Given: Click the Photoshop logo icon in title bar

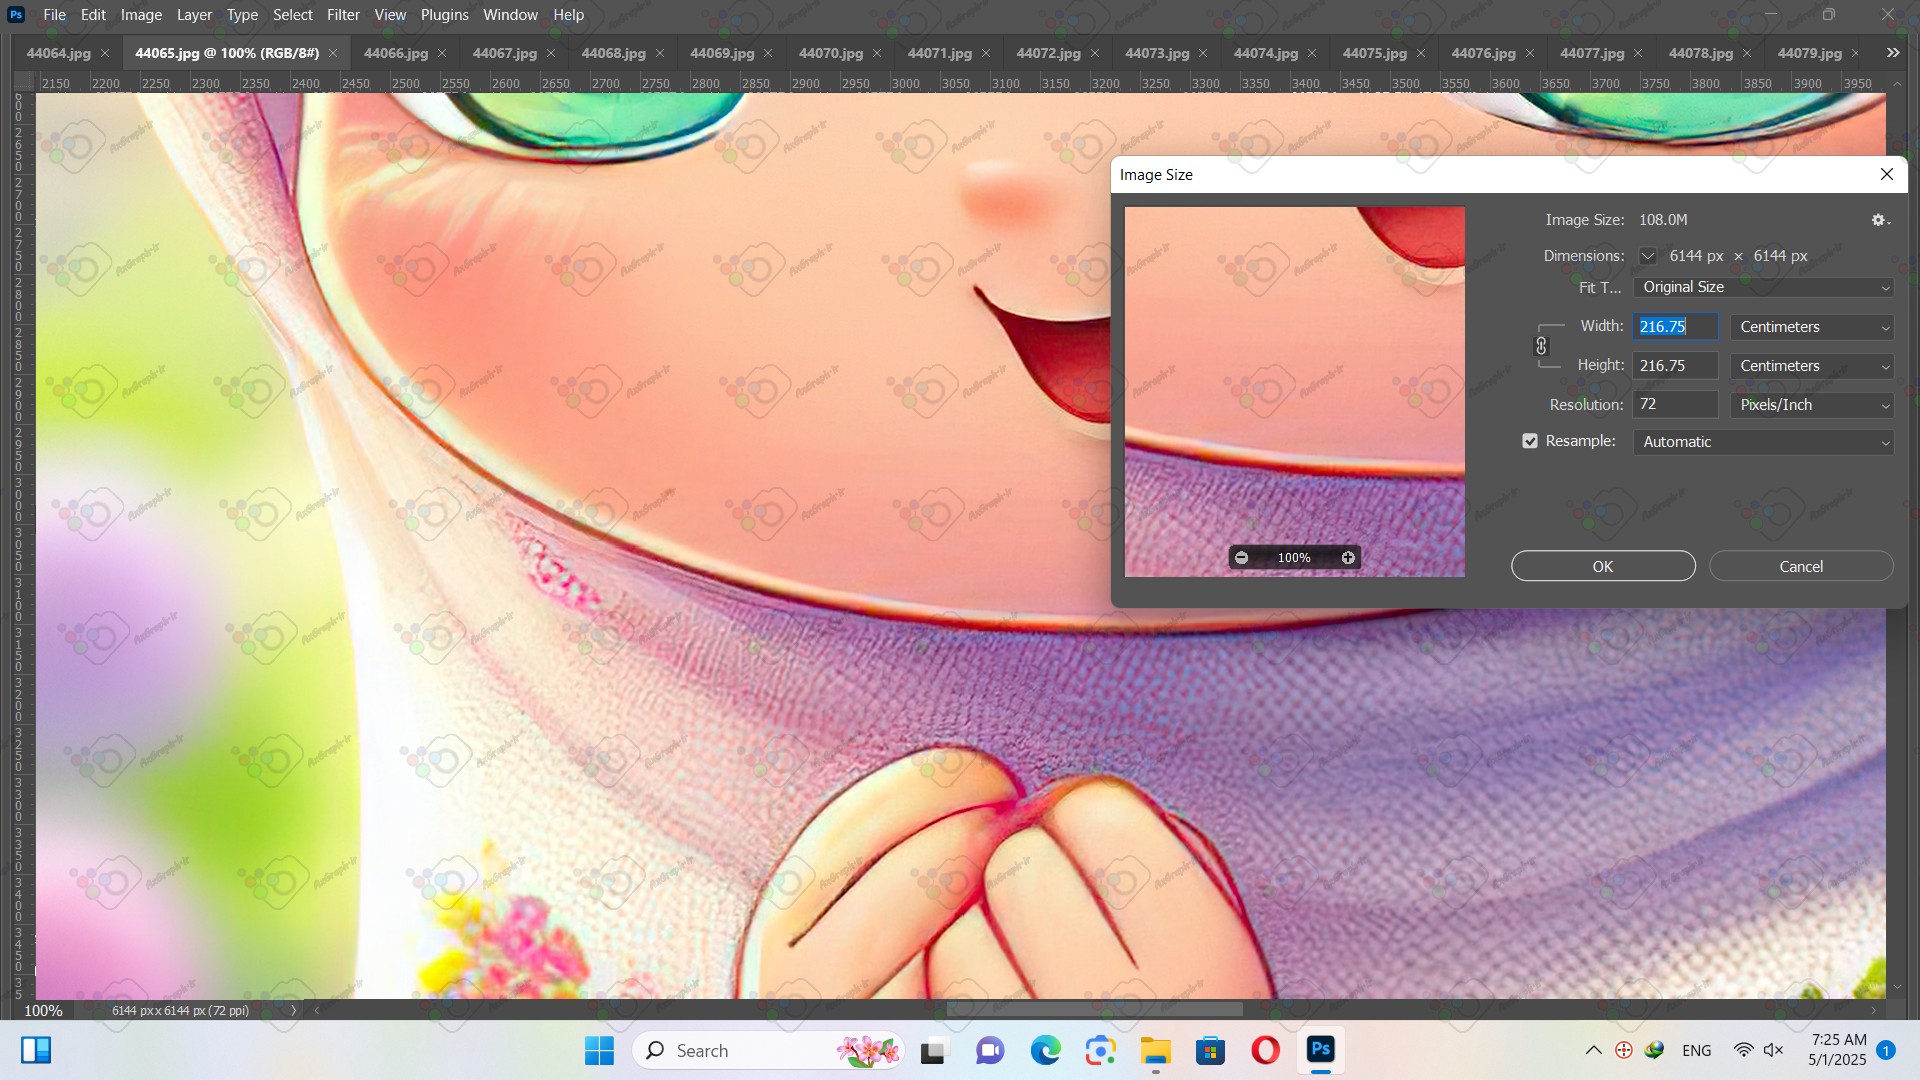Looking at the screenshot, I should click(x=16, y=15).
